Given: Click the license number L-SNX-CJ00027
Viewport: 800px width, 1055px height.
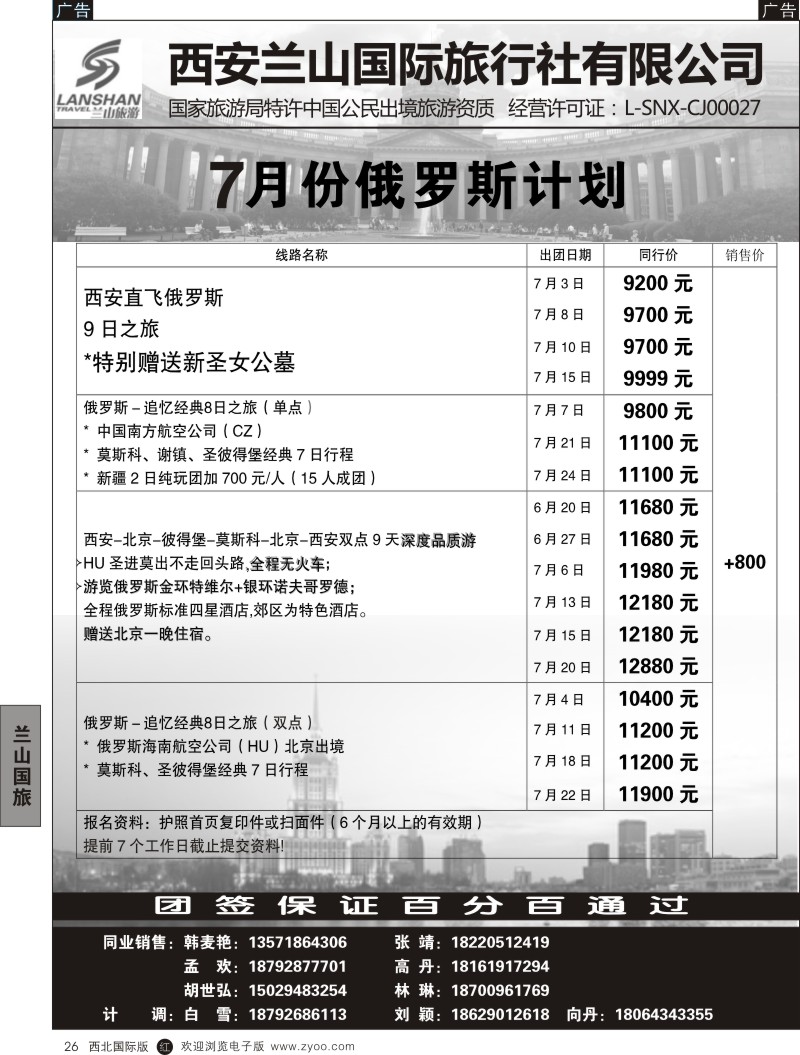Looking at the screenshot, I should tap(692, 108).
